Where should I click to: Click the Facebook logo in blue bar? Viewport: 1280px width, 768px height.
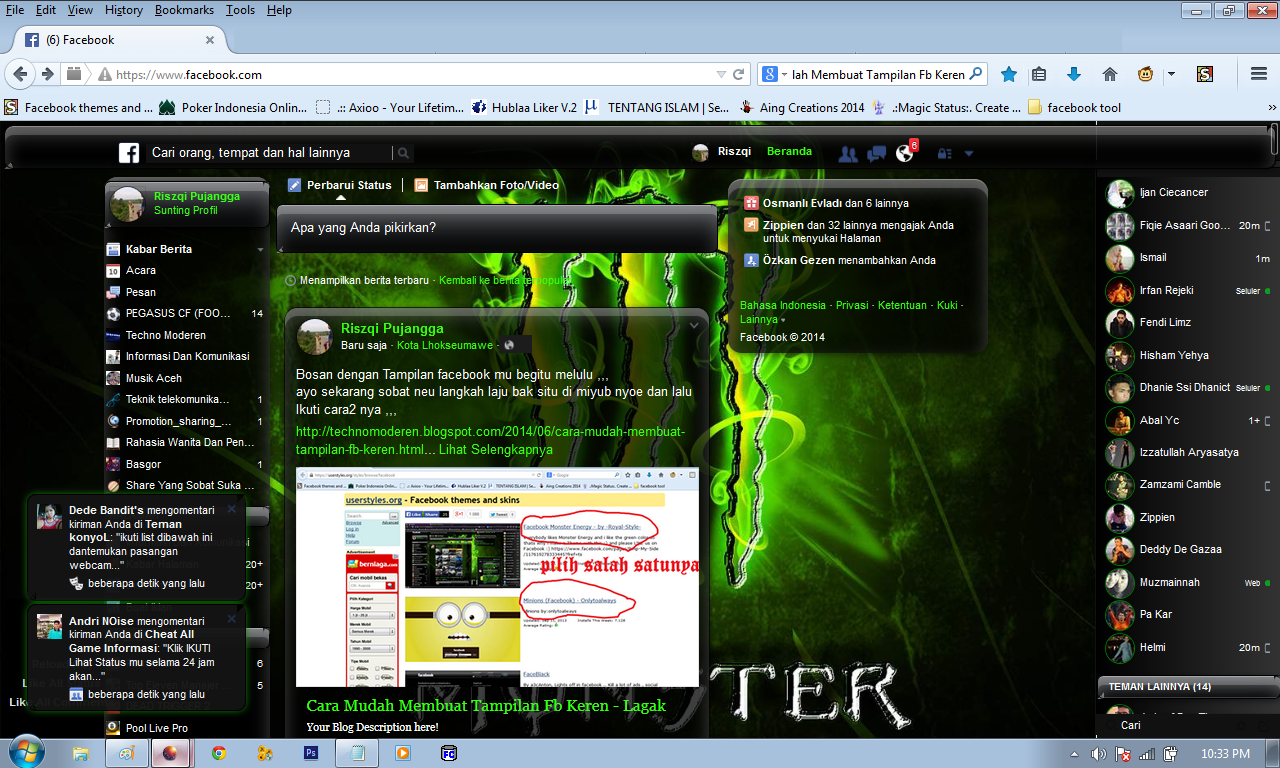click(x=128, y=153)
